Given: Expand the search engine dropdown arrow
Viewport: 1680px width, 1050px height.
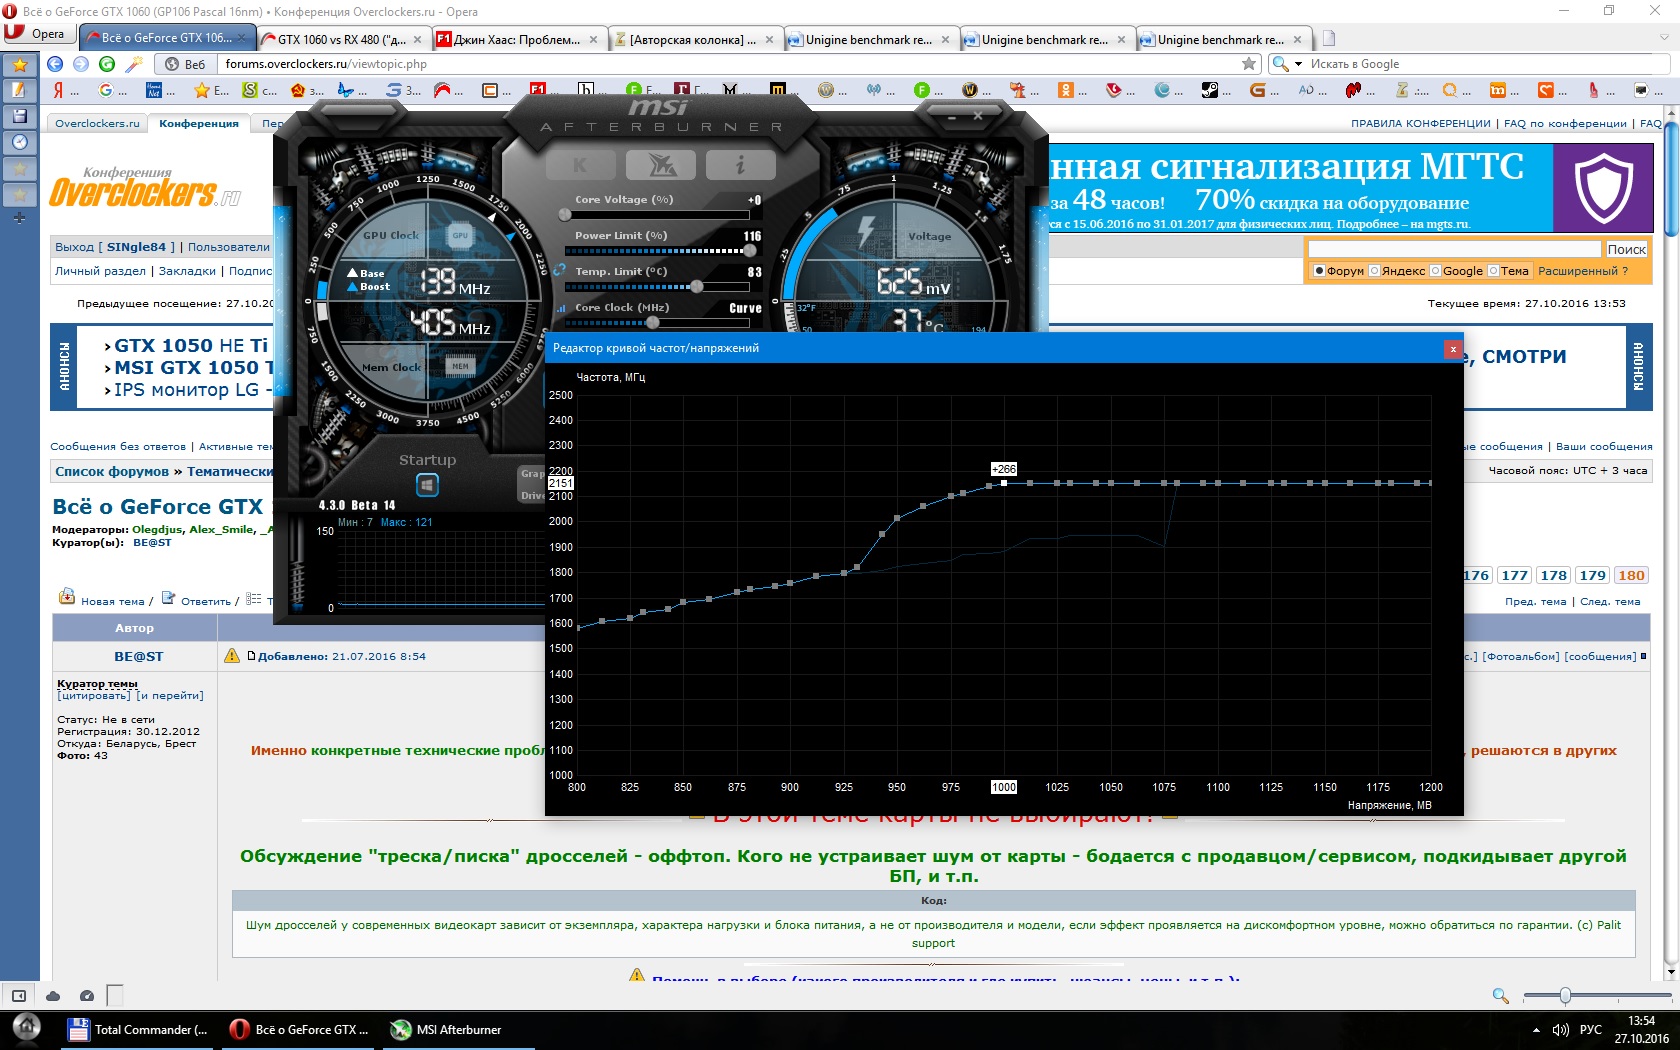Looking at the screenshot, I should click(1298, 64).
